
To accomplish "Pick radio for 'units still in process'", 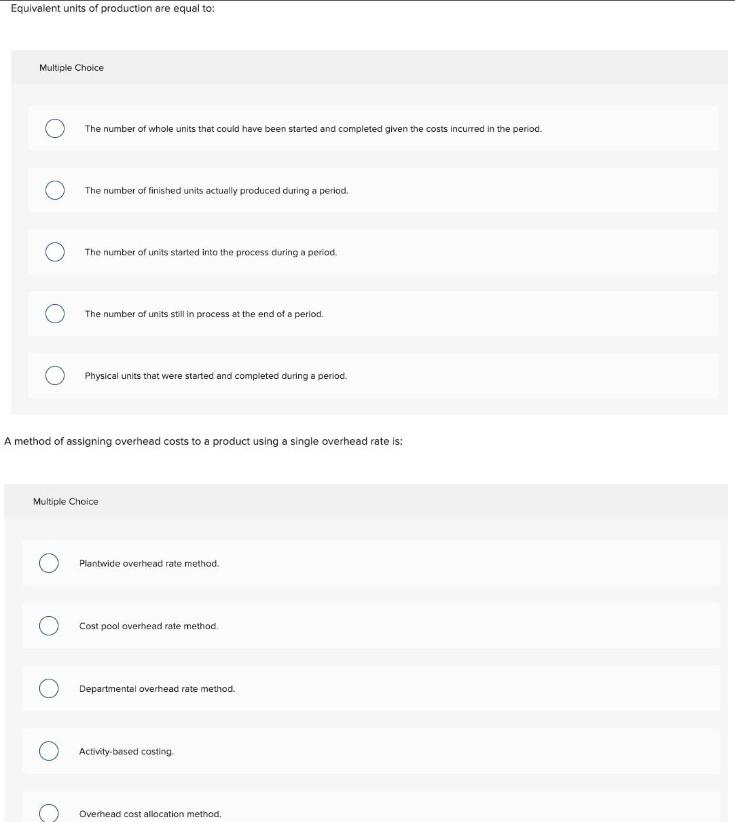I will pos(56,314).
